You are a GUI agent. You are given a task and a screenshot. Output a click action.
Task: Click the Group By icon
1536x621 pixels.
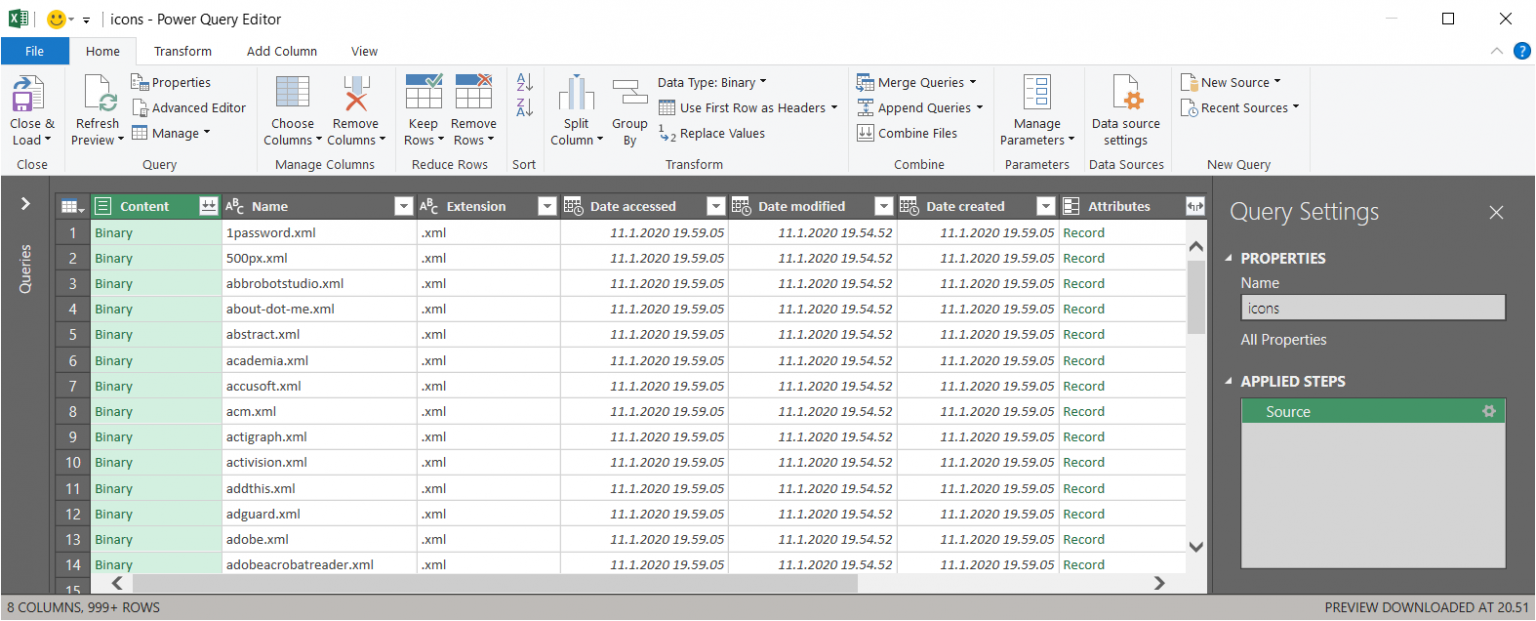coord(630,92)
